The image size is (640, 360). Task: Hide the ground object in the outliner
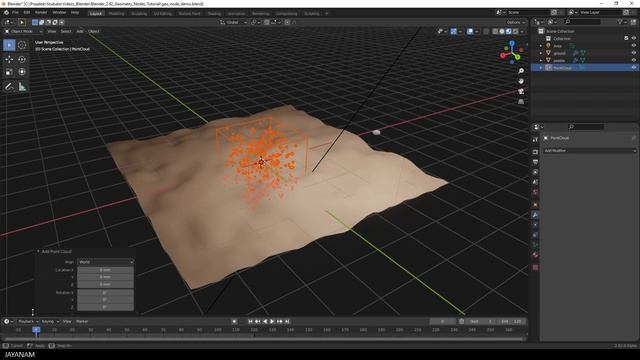click(x=634, y=53)
